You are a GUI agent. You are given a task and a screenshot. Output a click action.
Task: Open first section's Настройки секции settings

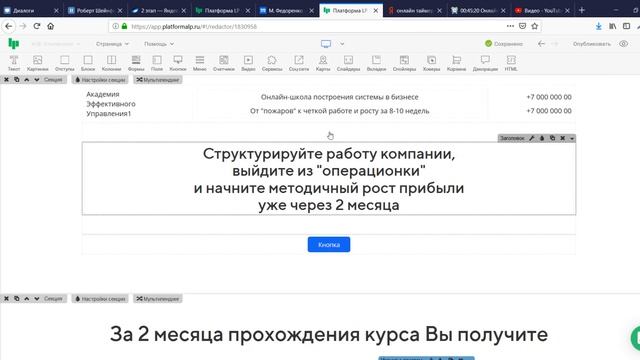(x=100, y=80)
